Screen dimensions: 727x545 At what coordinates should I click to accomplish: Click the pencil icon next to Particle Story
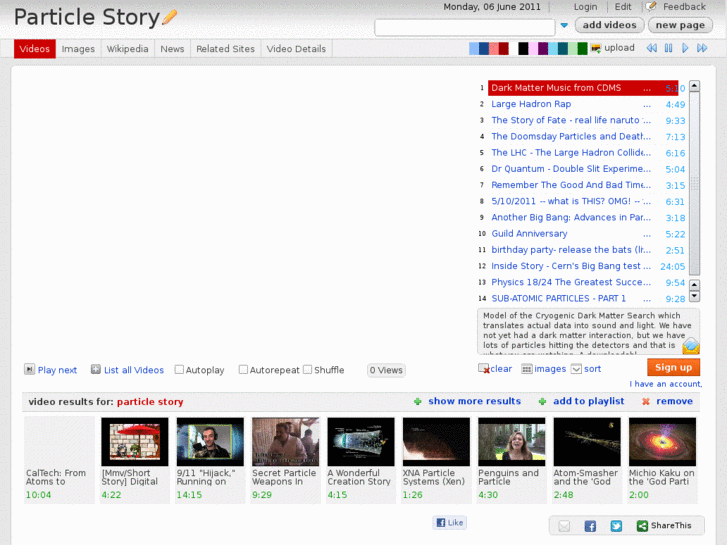coord(170,17)
